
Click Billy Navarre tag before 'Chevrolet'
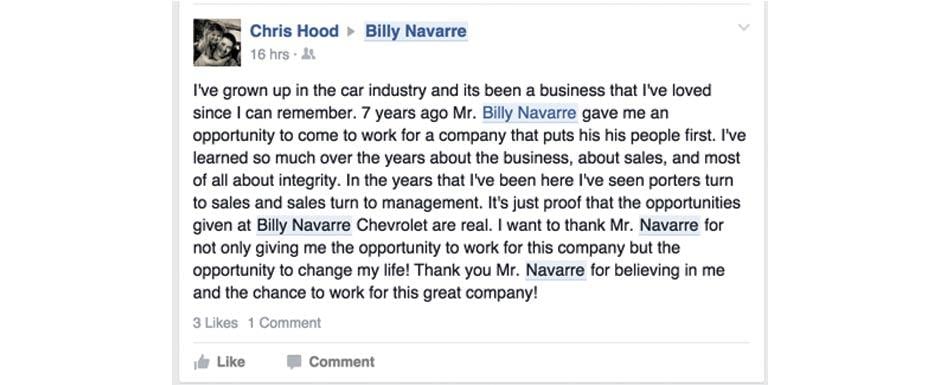coord(304,225)
